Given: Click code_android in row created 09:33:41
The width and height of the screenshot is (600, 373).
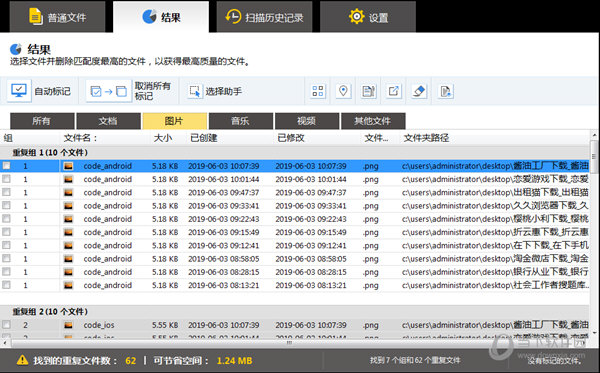Looking at the screenshot, I should (x=108, y=206).
